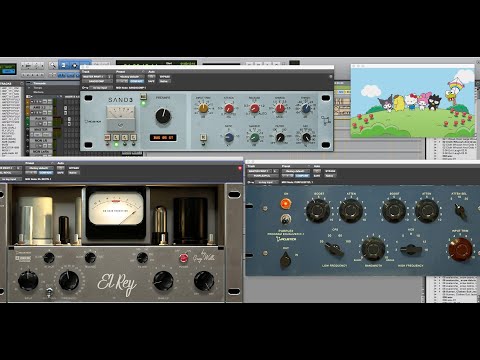
Task: Flip the small toggle switch below El Rey Input knob
Action: coord(49,292)
